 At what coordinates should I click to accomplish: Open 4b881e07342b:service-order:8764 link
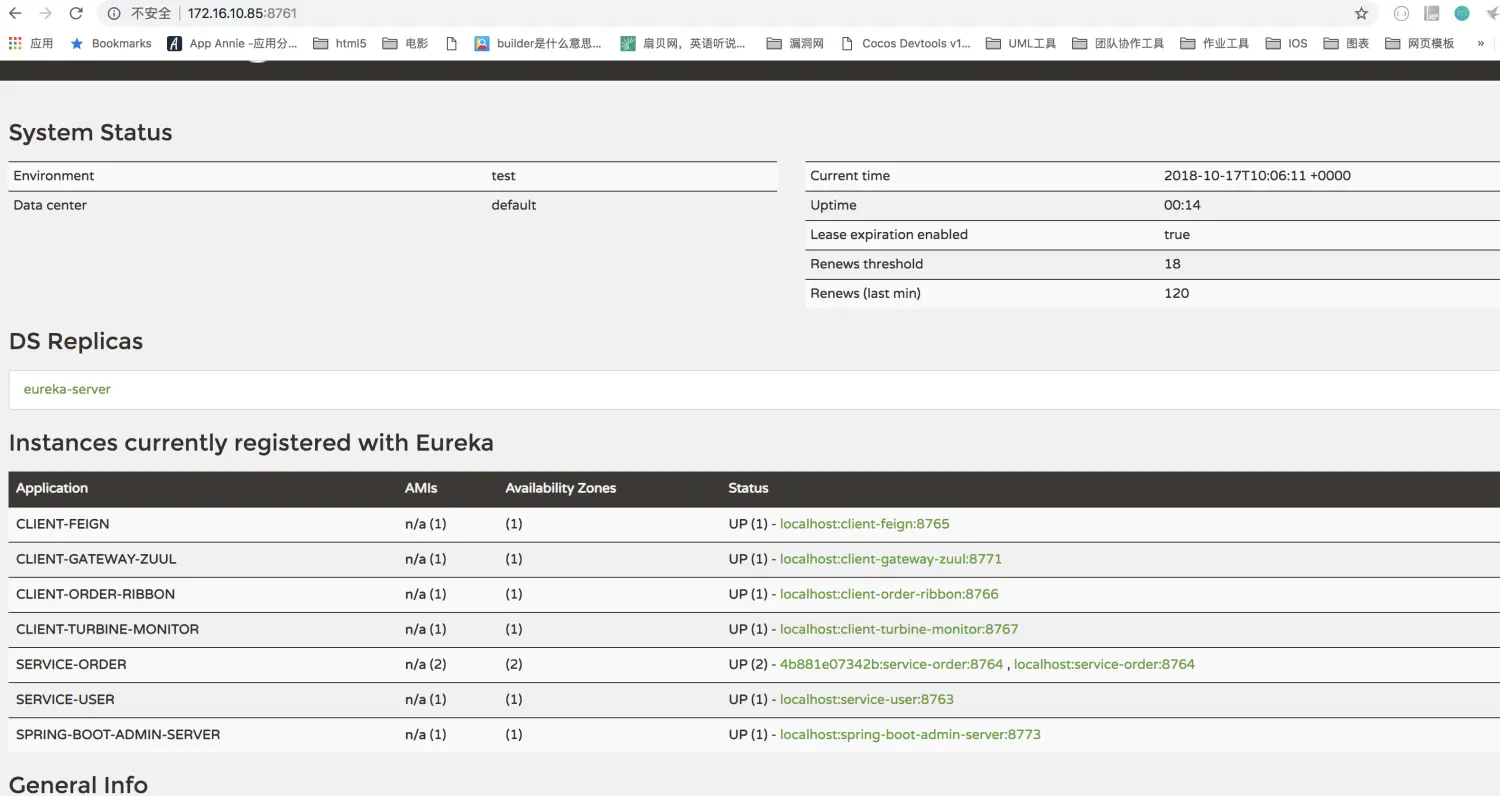(891, 664)
